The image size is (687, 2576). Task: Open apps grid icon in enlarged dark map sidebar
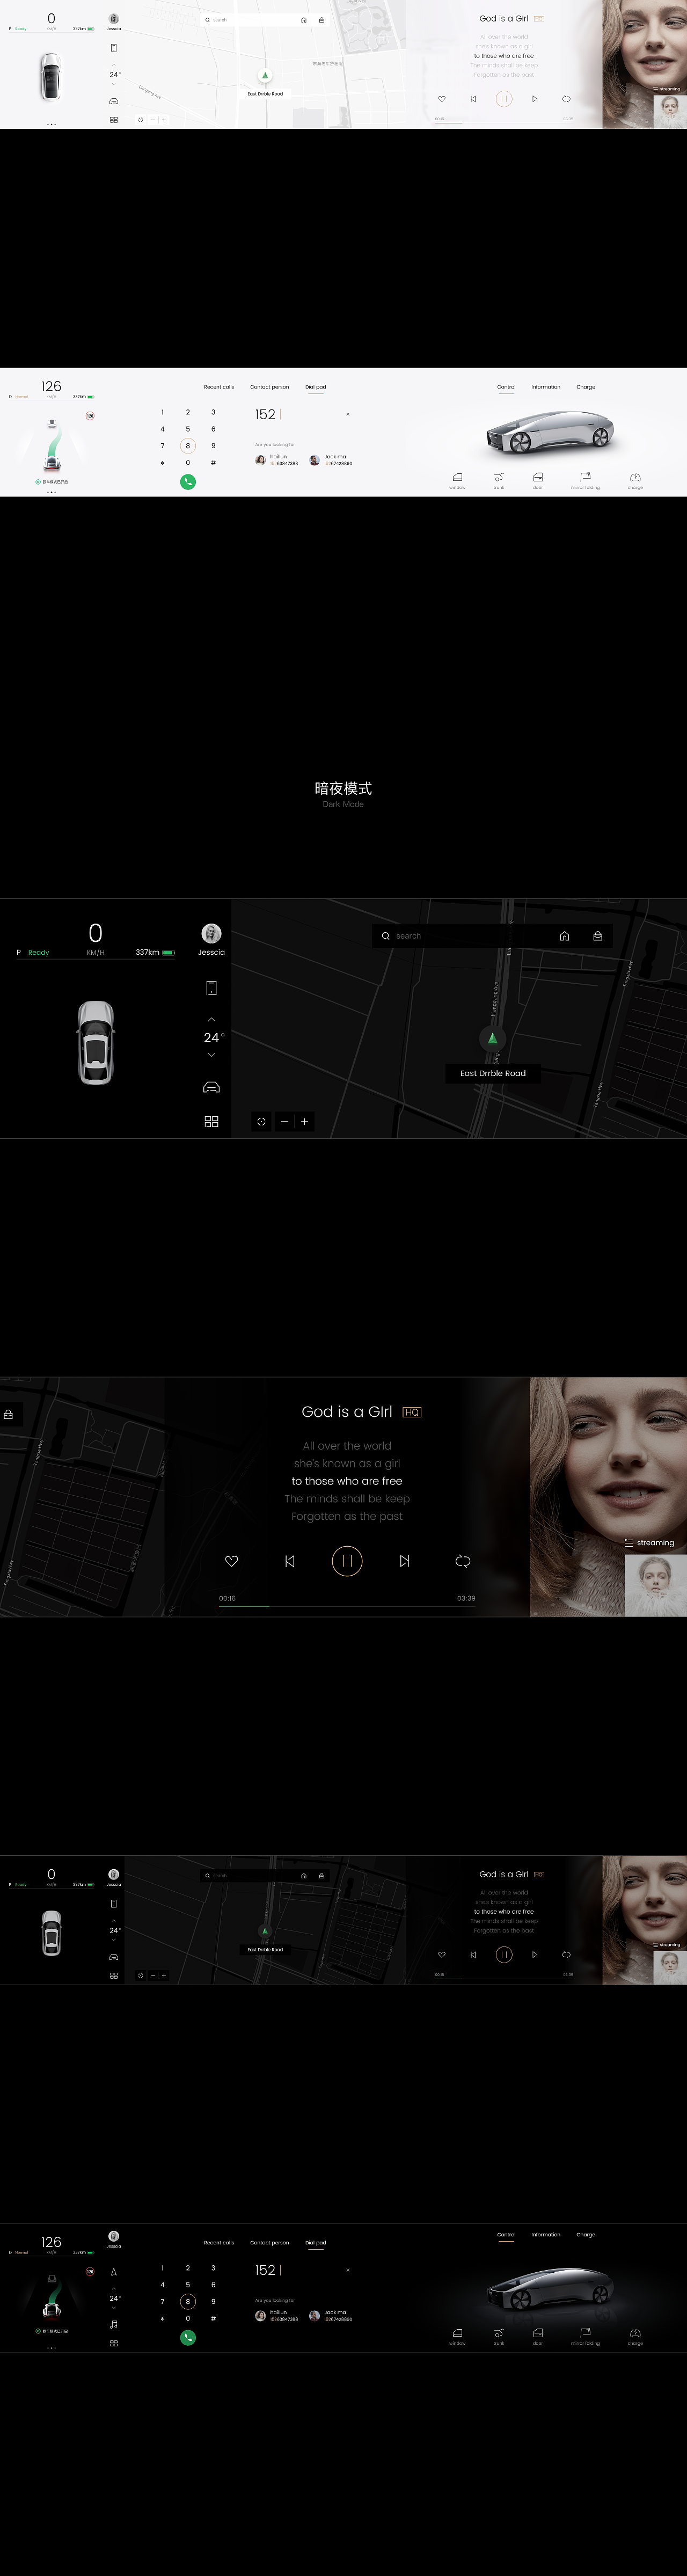pos(211,1122)
